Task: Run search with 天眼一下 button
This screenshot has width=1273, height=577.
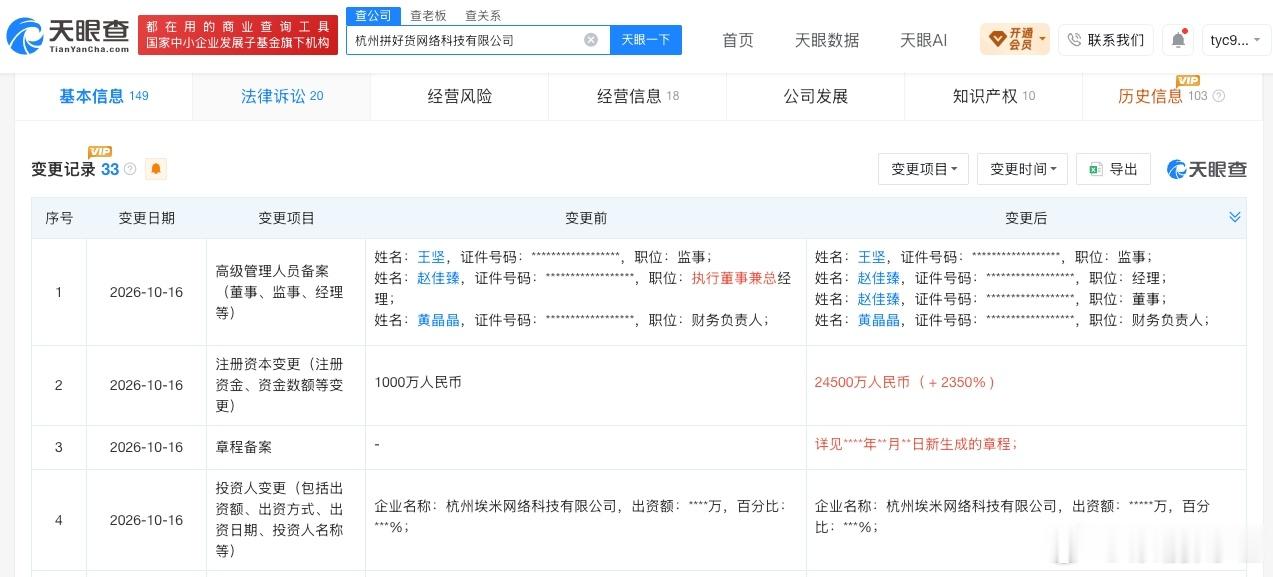Action: [646, 40]
